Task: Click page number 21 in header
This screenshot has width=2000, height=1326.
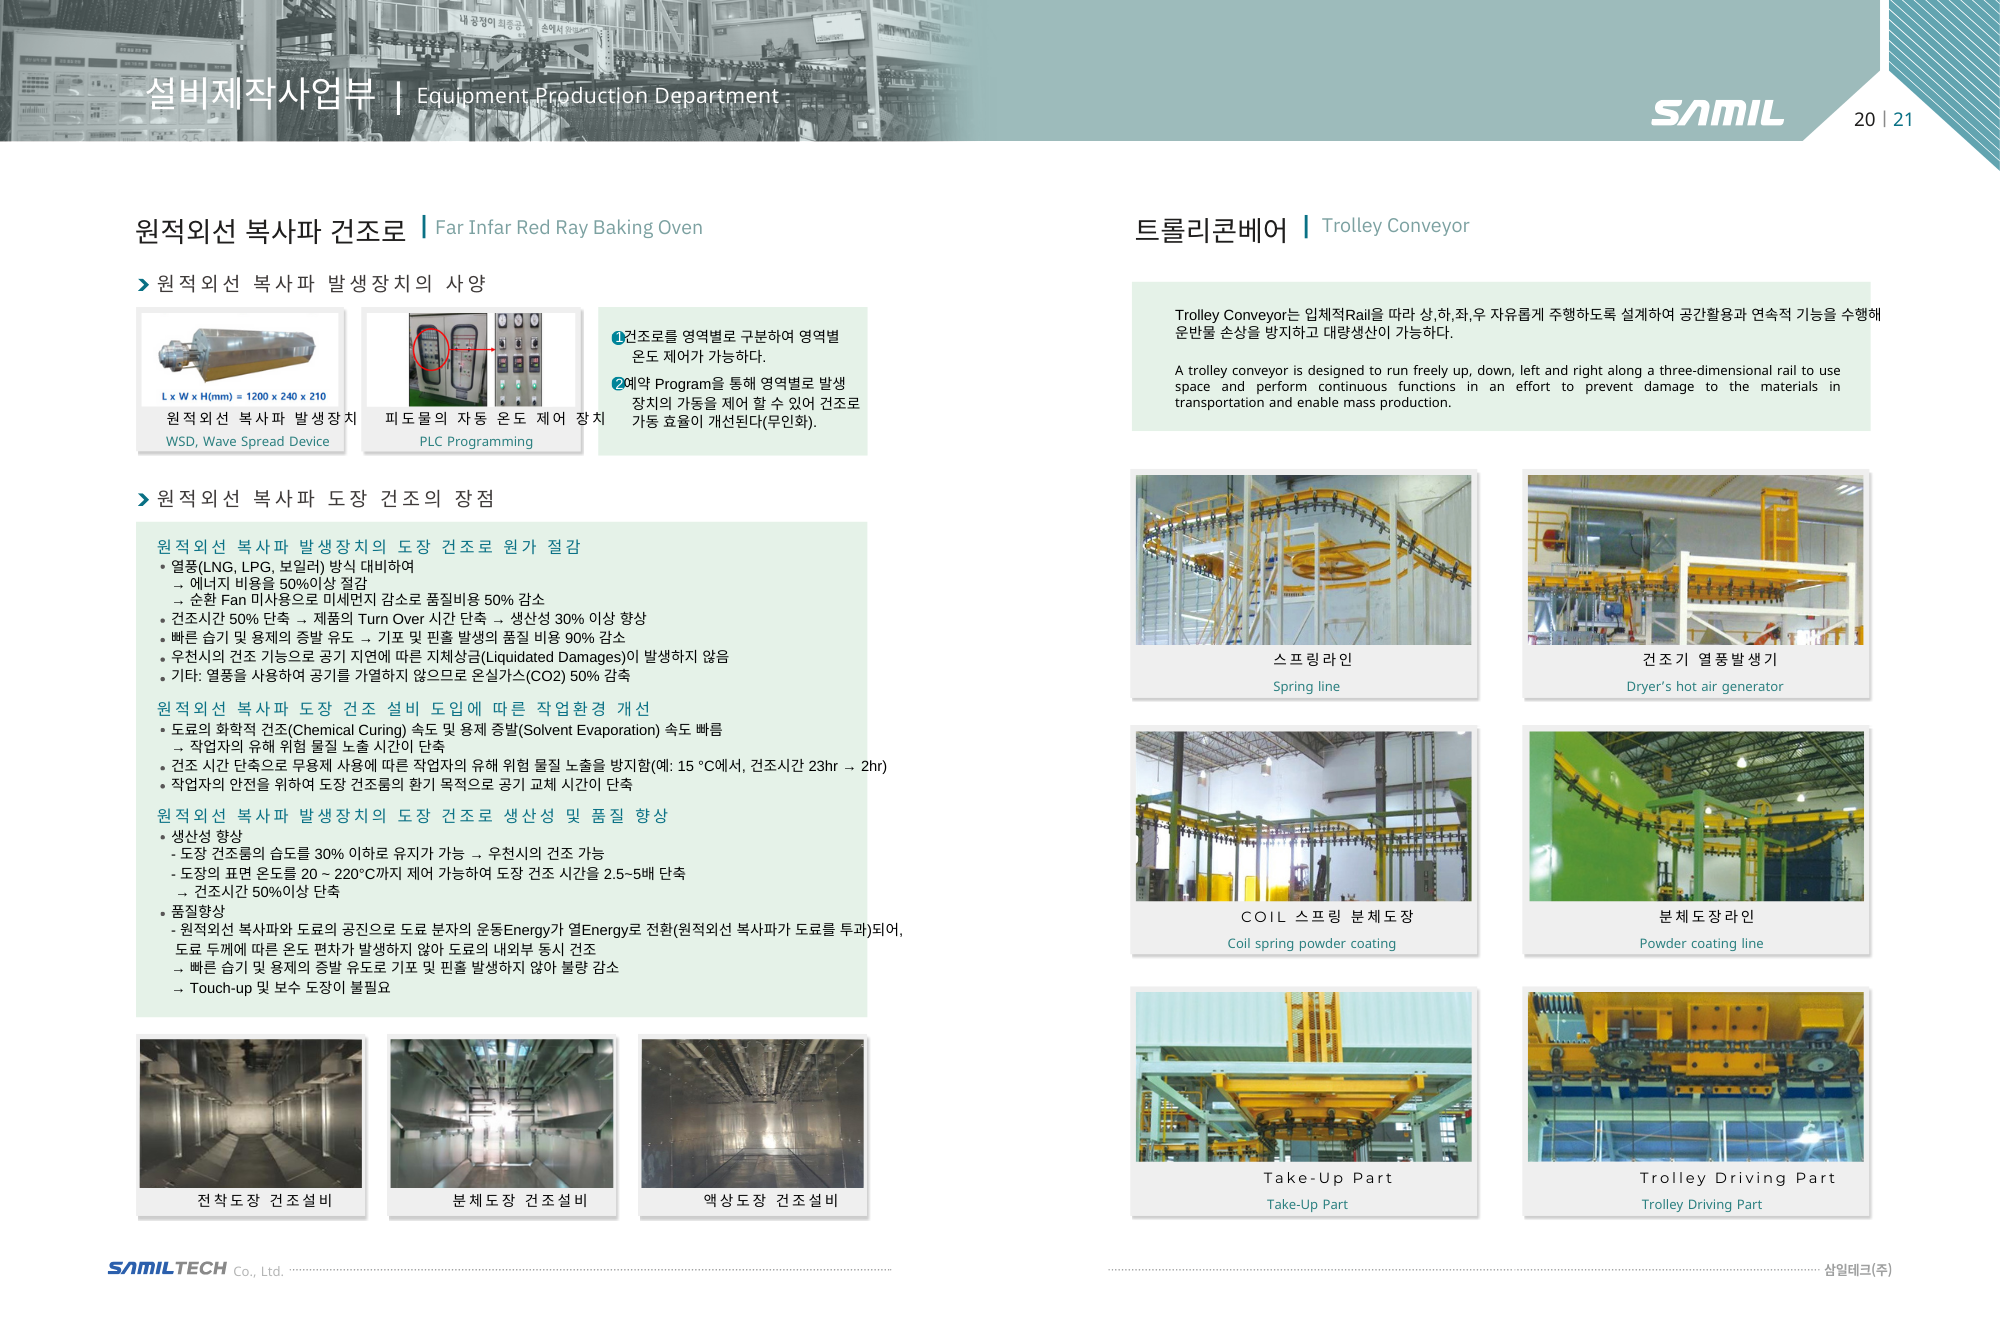Action: click(x=1903, y=120)
